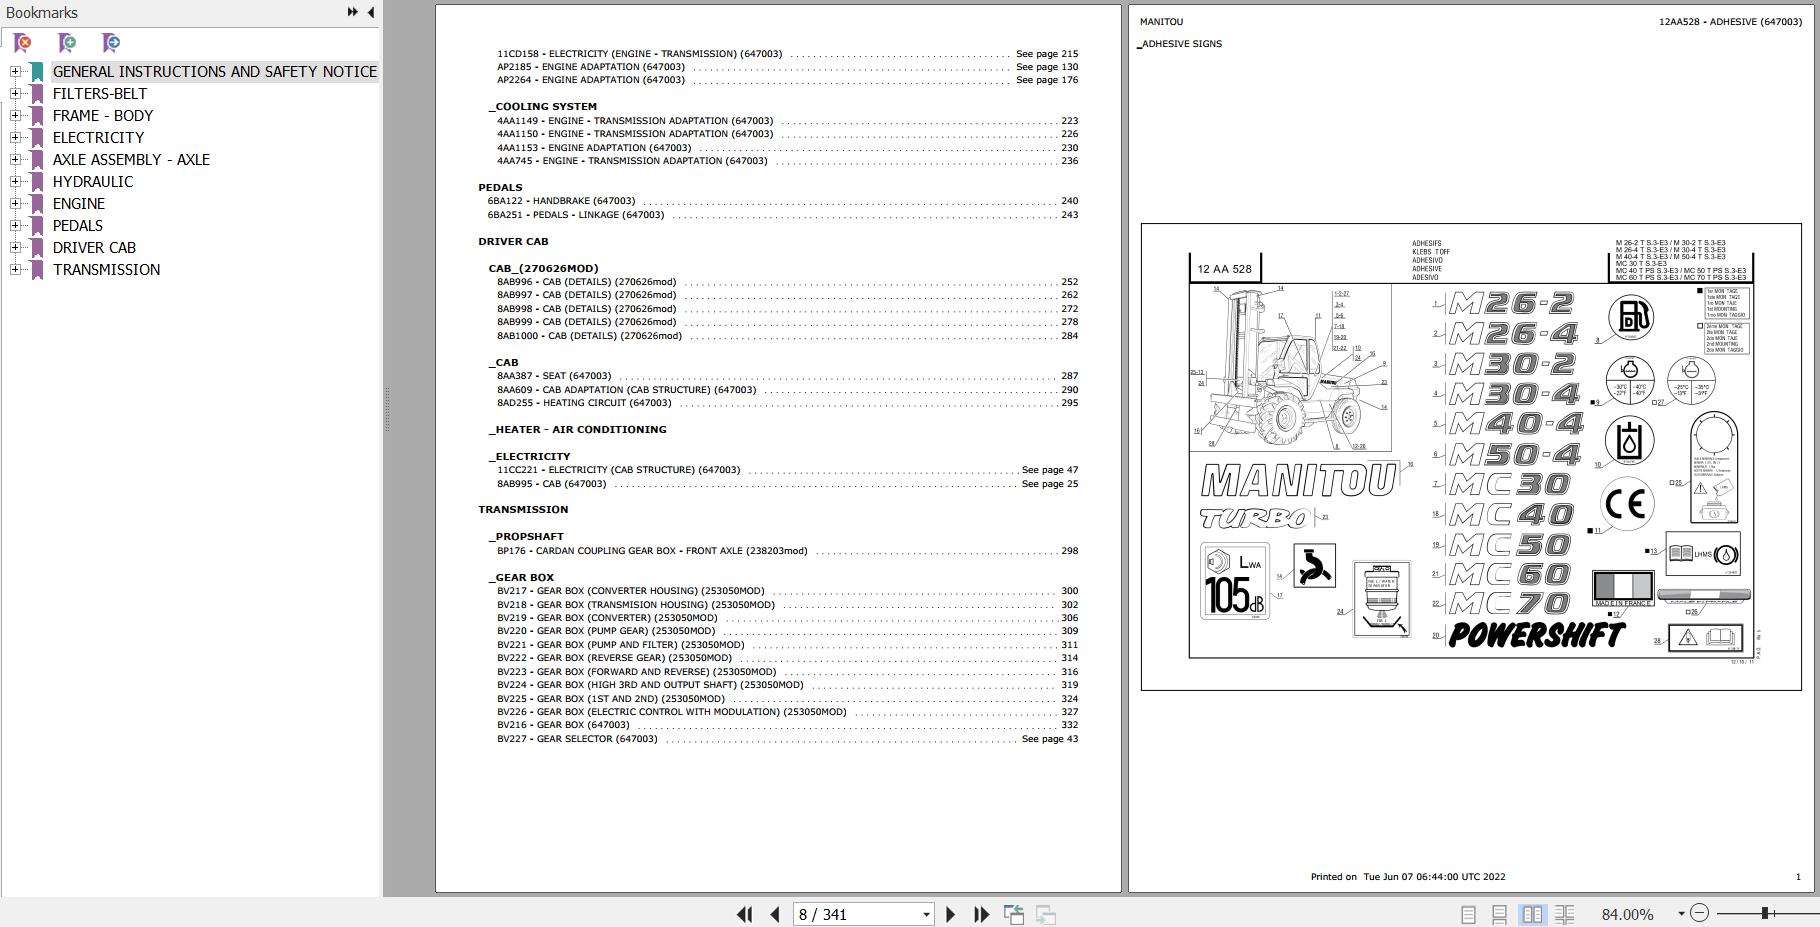Click the purple bookmark icon beside ELECTRICITY
Screen dimensions: 1820x927
click(37, 138)
